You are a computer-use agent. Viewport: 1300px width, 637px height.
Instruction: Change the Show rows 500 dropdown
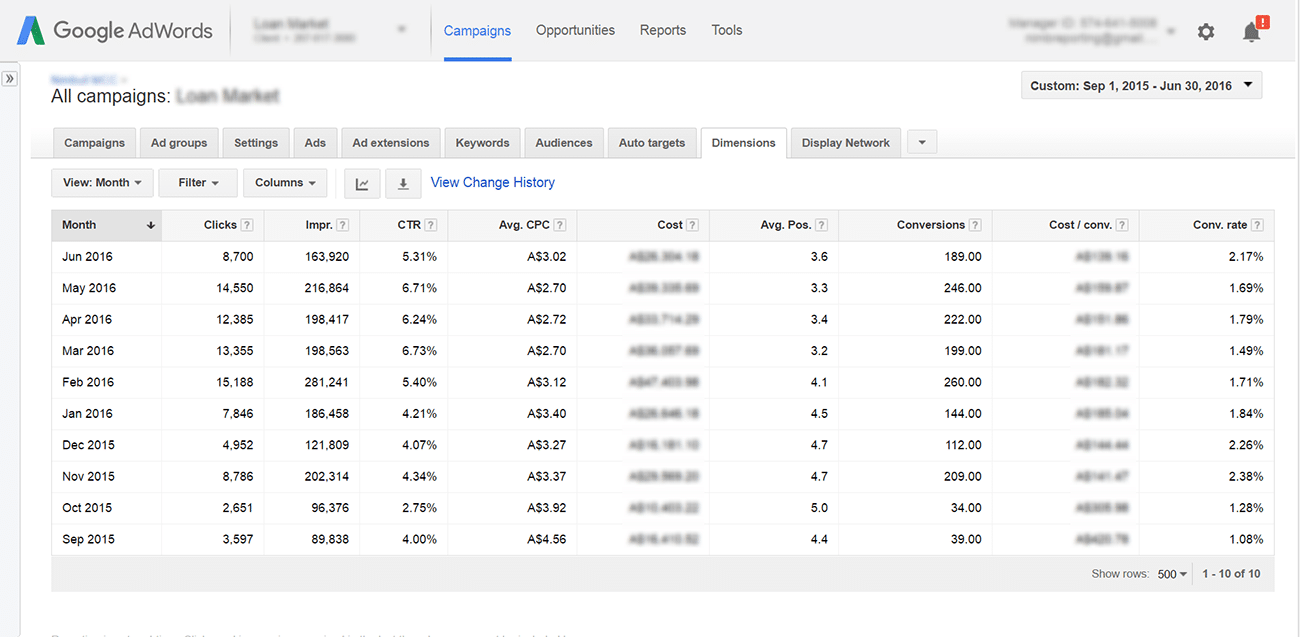click(x=1172, y=574)
